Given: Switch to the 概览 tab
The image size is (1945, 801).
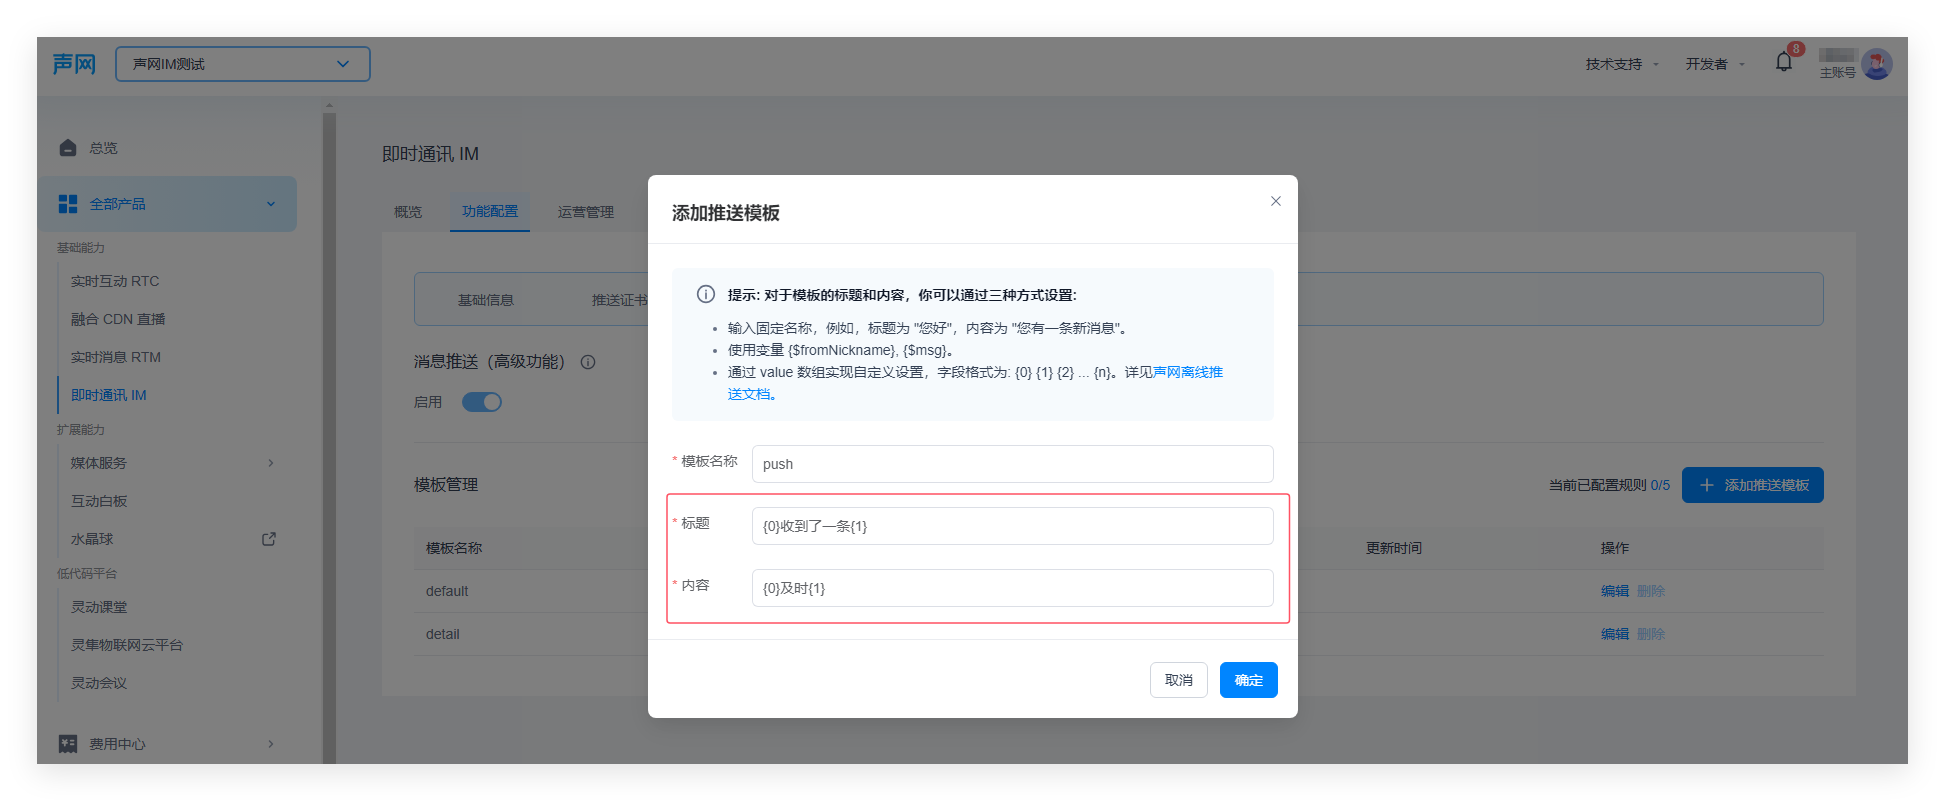Looking at the screenshot, I should pyautogui.click(x=408, y=212).
